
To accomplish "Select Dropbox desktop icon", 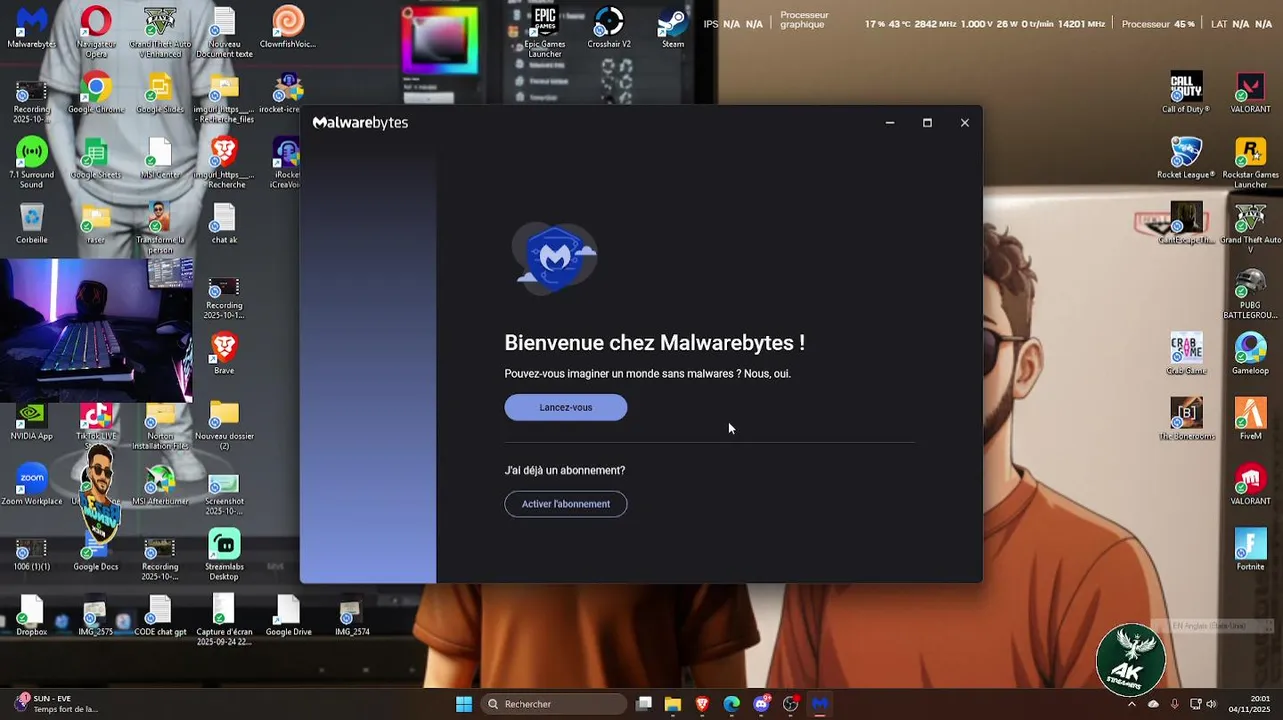I will pos(32,615).
